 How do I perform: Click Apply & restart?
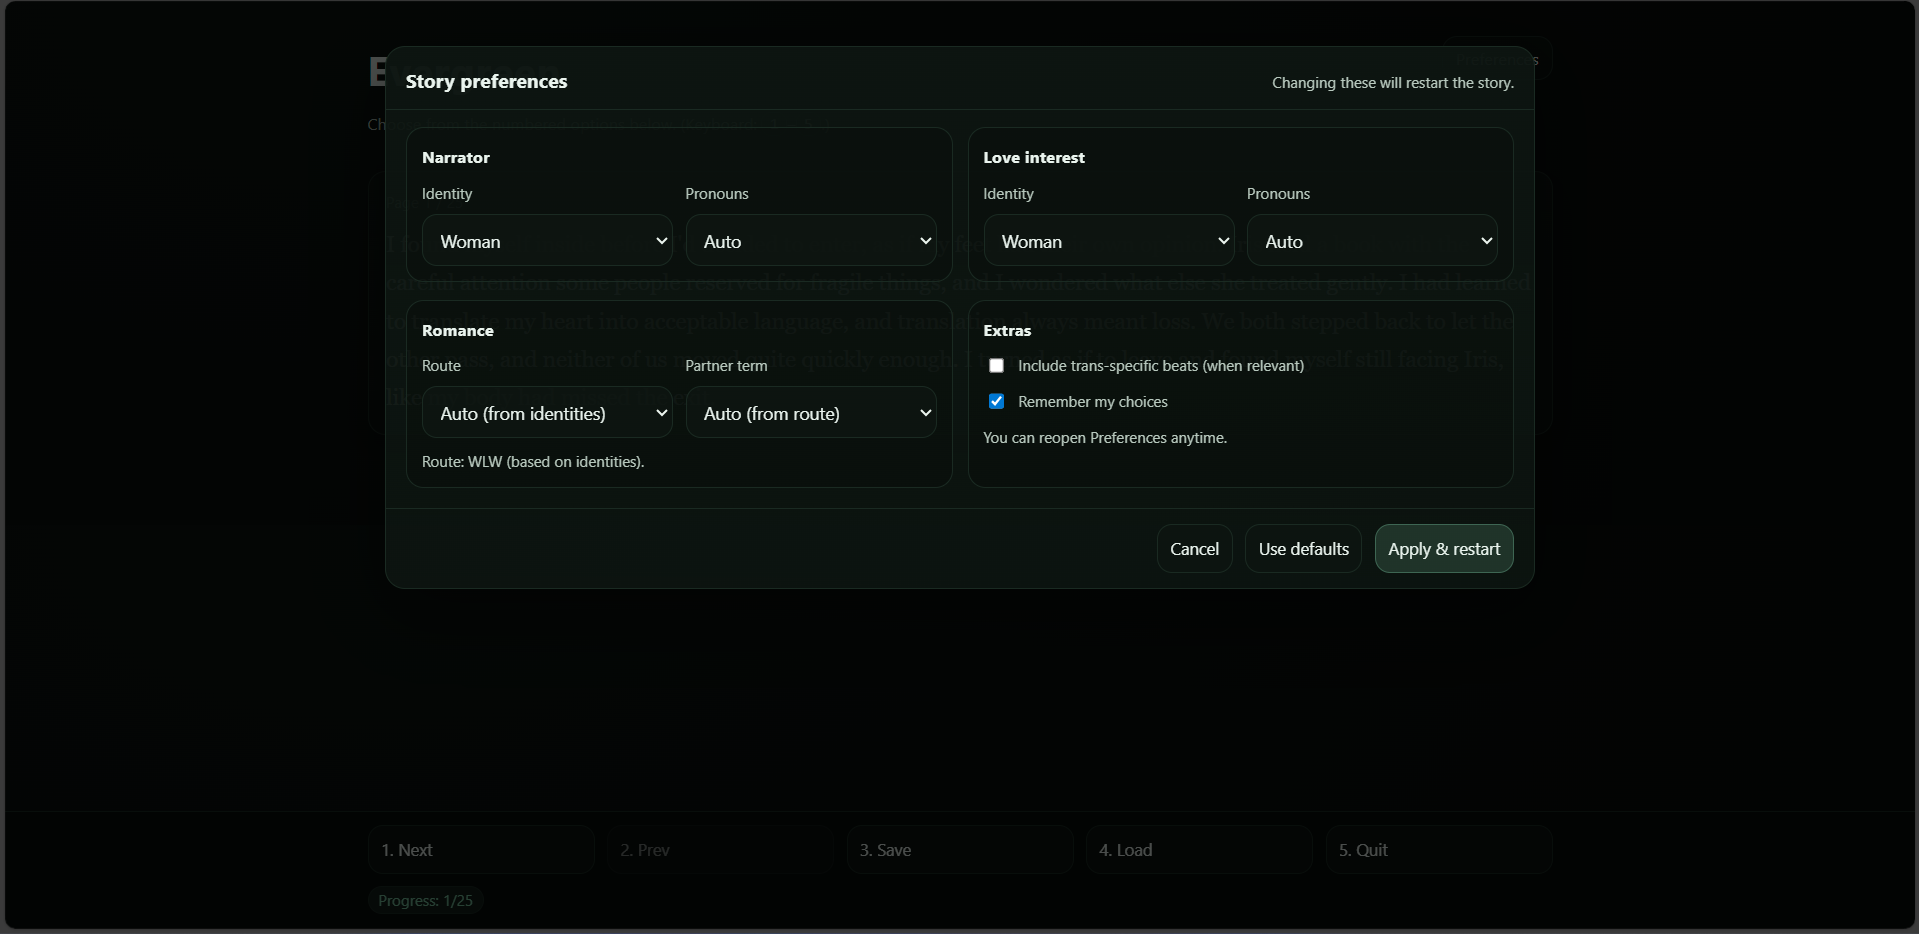pos(1444,549)
